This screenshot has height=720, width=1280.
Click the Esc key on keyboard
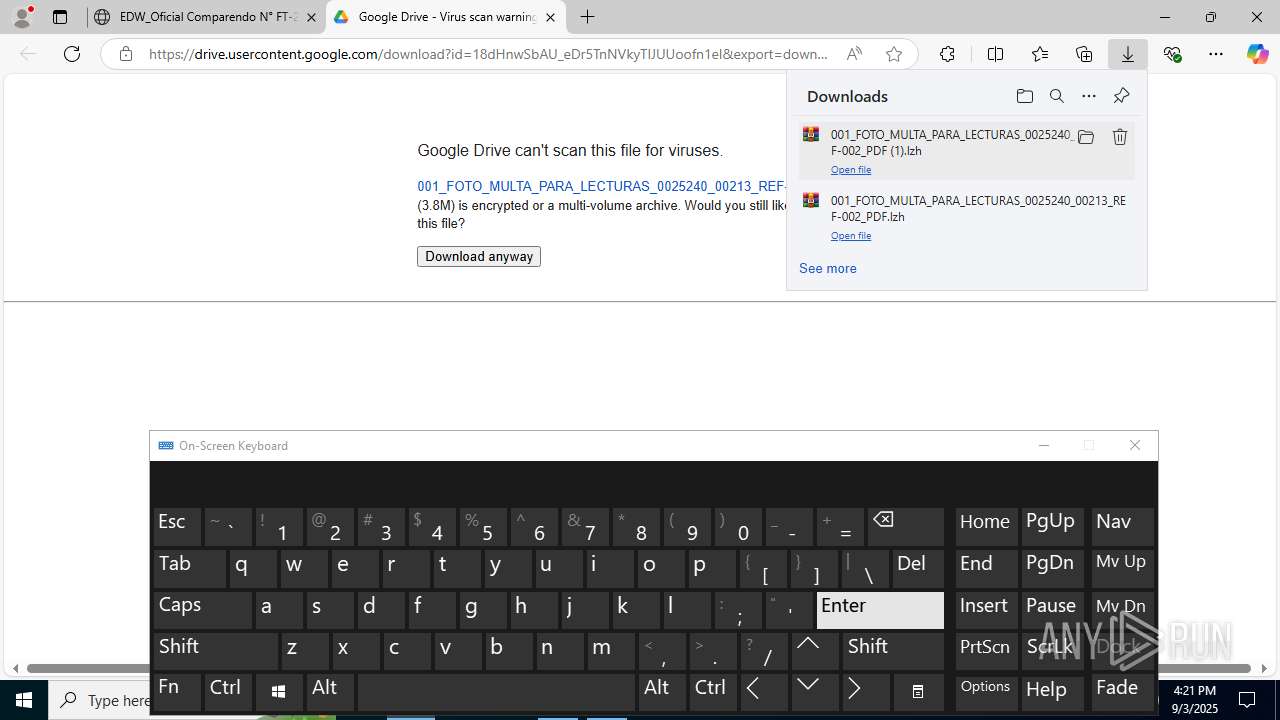point(177,526)
